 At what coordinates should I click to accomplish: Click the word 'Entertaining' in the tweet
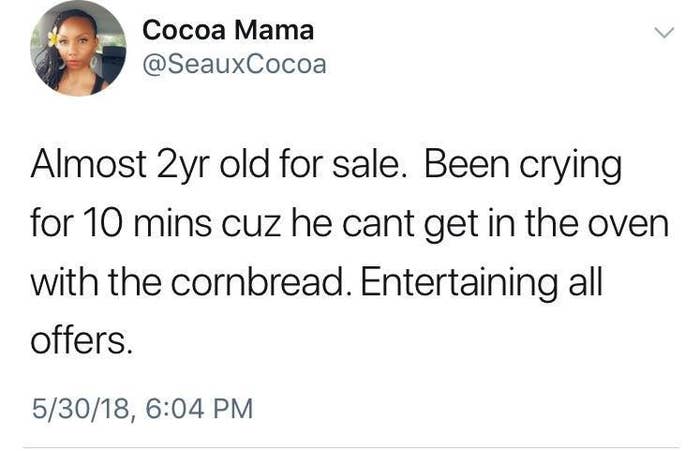(459, 285)
